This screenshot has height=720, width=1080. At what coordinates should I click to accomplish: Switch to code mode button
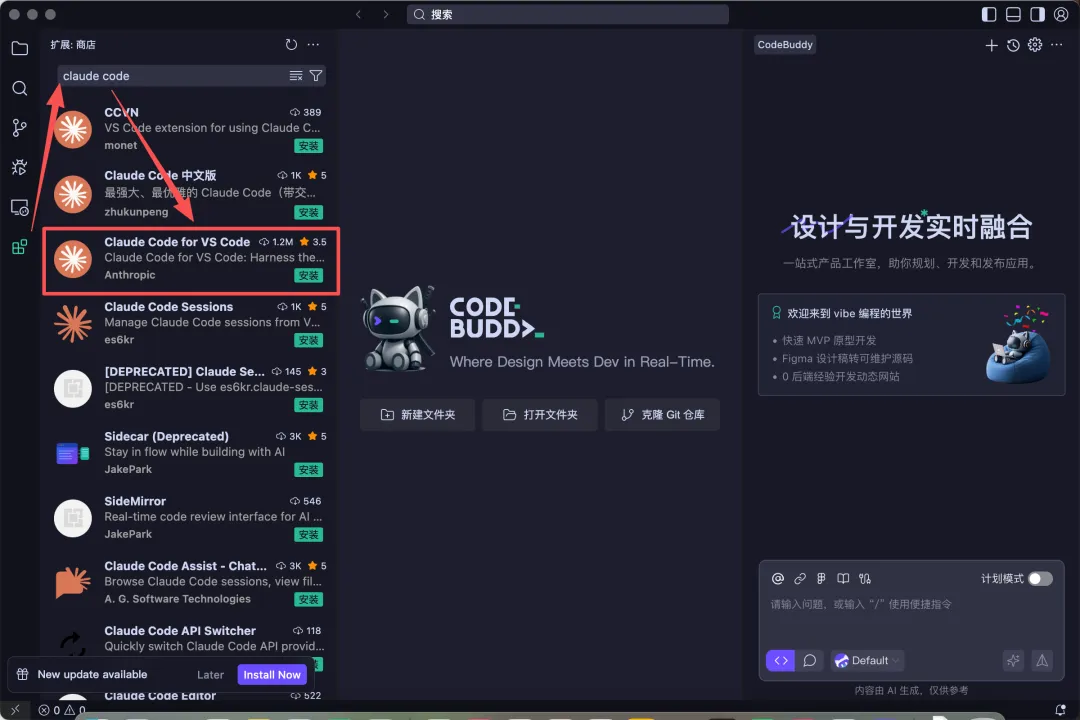pyautogui.click(x=780, y=661)
